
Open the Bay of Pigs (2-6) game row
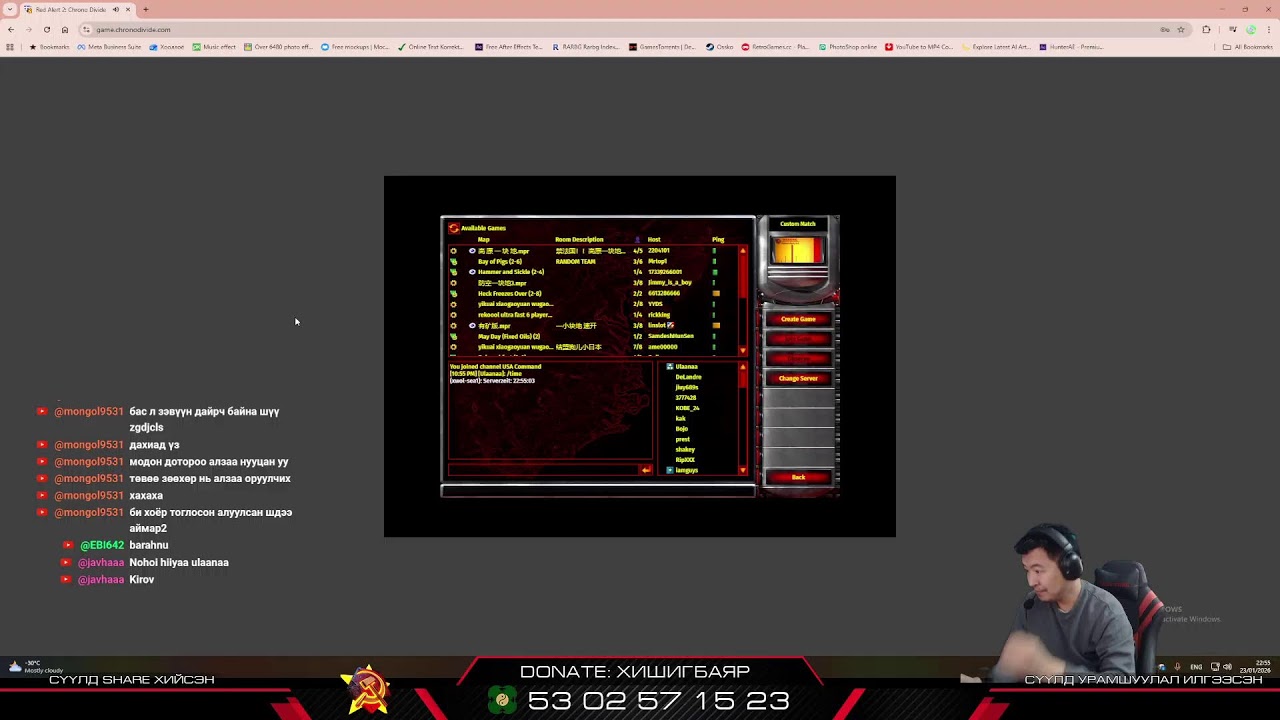(x=595, y=261)
